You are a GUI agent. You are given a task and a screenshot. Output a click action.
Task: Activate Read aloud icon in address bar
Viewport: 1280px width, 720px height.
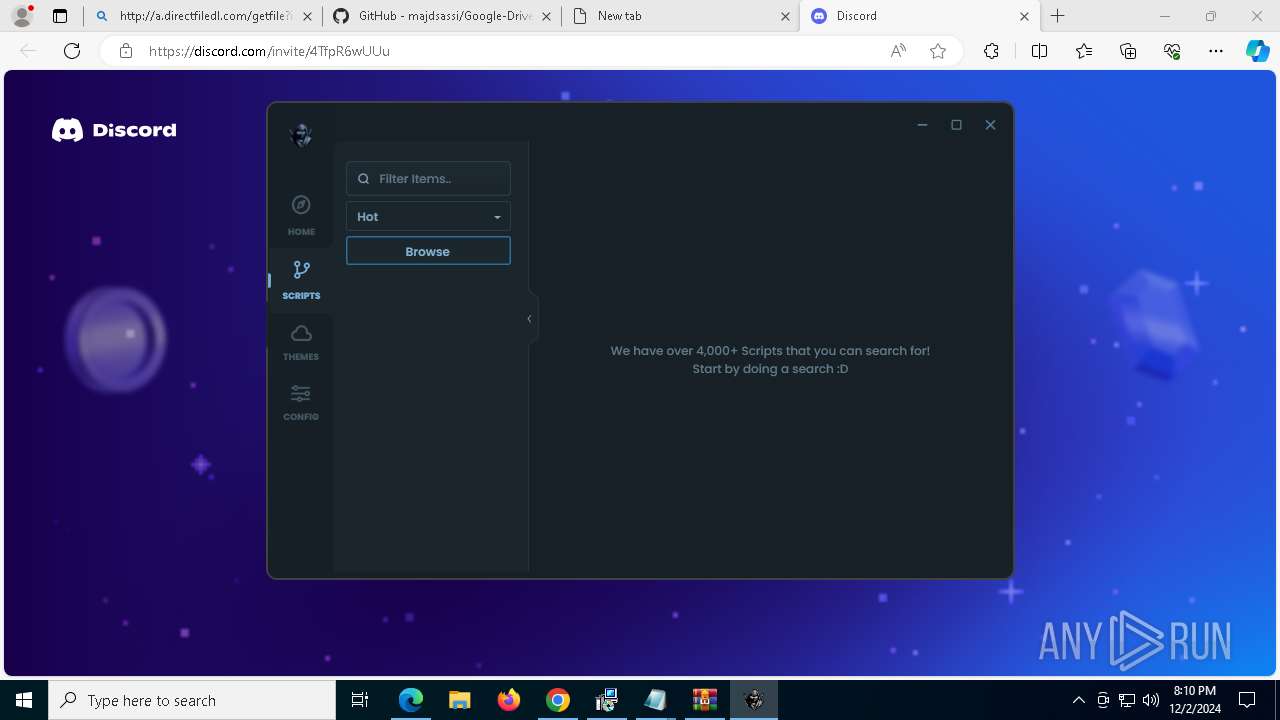pyautogui.click(x=898, y=51)
